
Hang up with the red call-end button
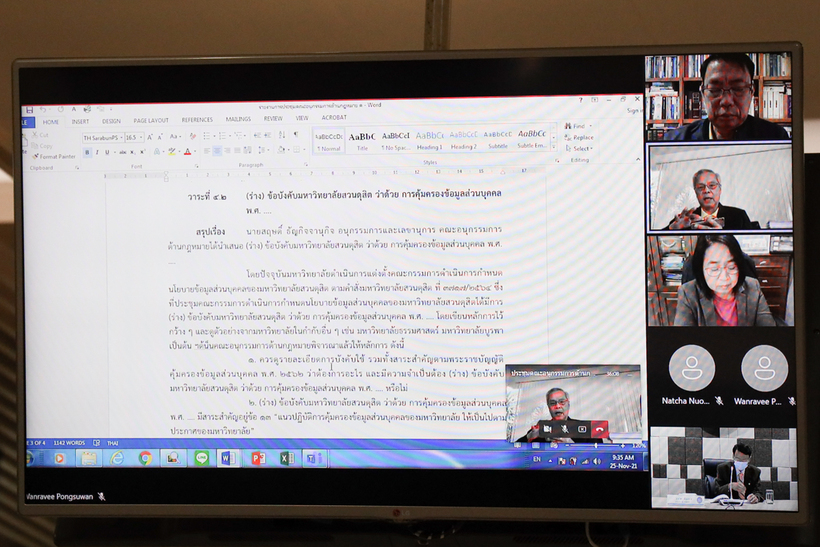599,429
